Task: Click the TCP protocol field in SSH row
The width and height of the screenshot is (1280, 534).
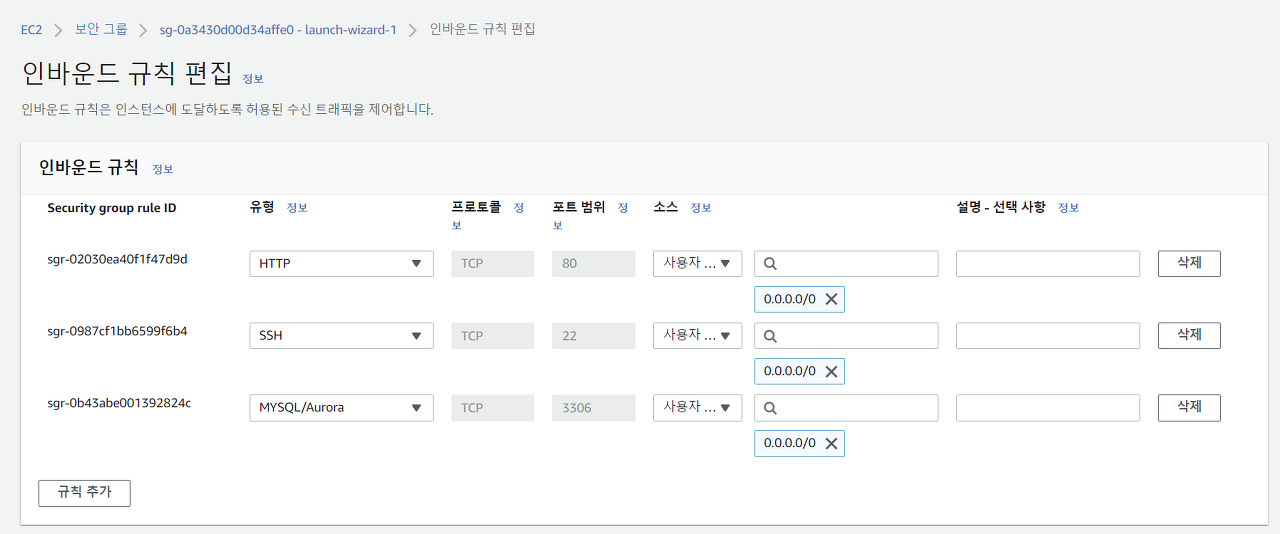Action: [493, 336]
